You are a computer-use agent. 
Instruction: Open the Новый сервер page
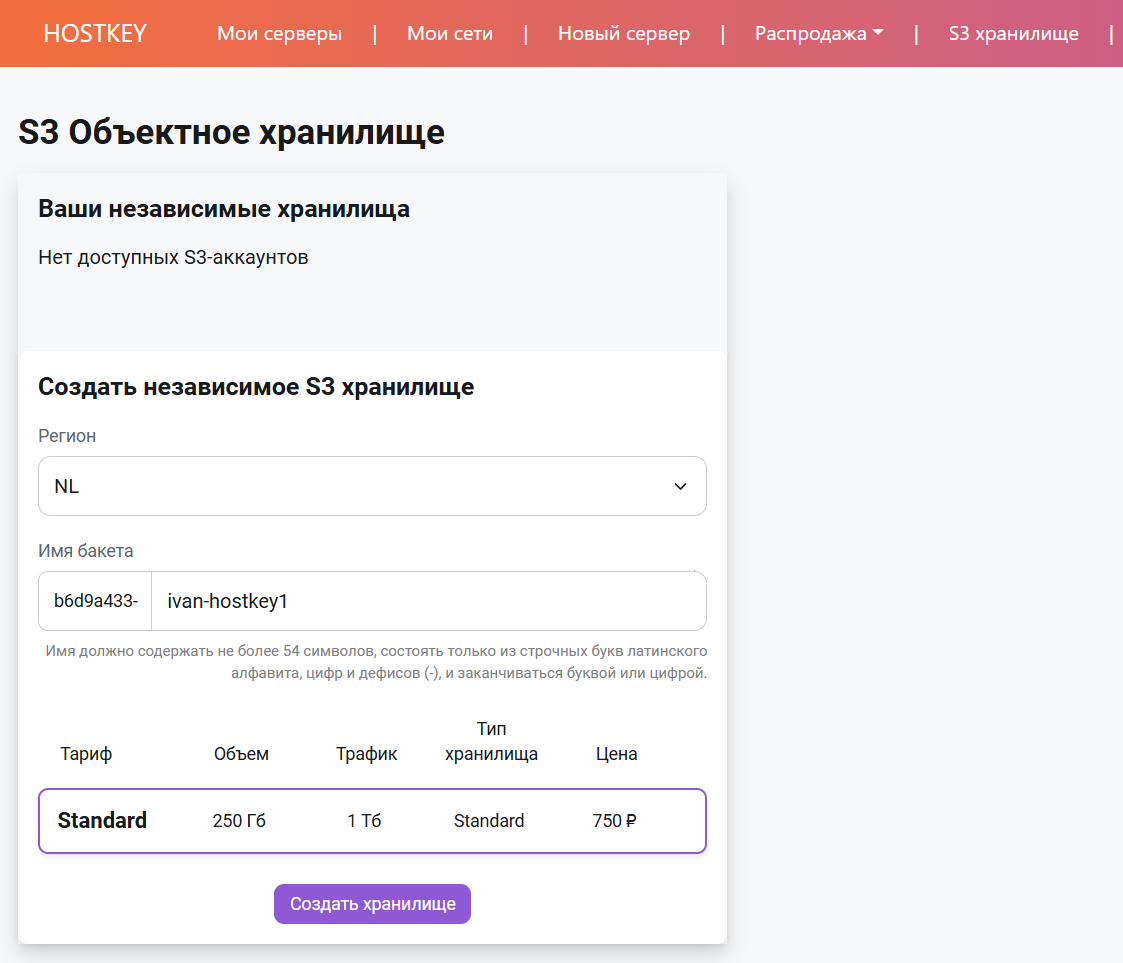tap(623, 34)
